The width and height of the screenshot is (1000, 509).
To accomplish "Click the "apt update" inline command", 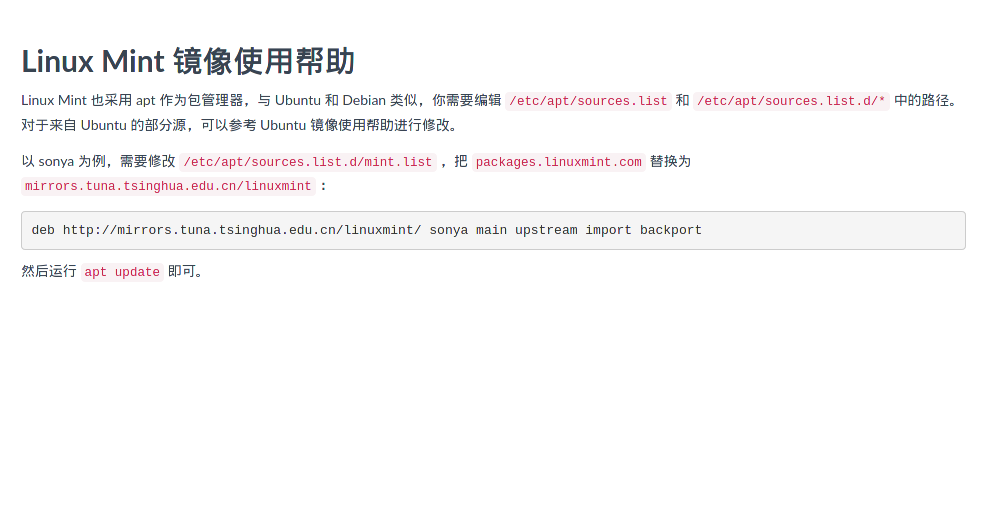I will [x=122, y=272].
